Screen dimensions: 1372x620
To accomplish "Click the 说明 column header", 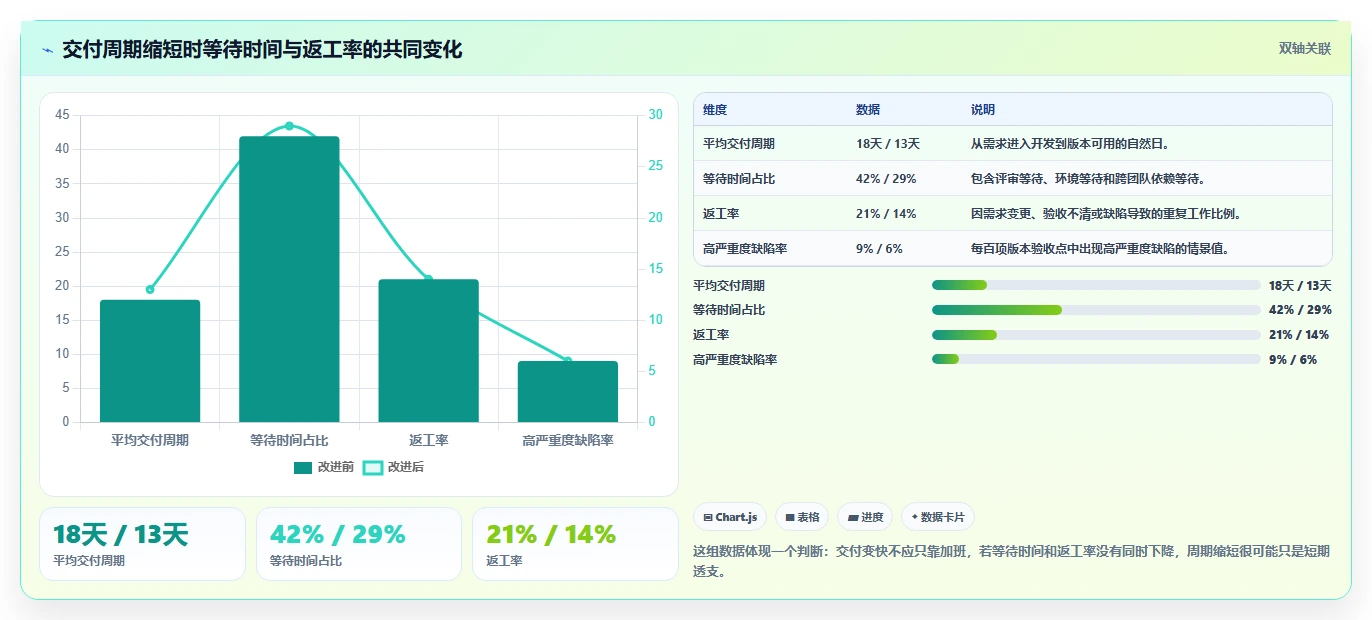I will 983,110.
